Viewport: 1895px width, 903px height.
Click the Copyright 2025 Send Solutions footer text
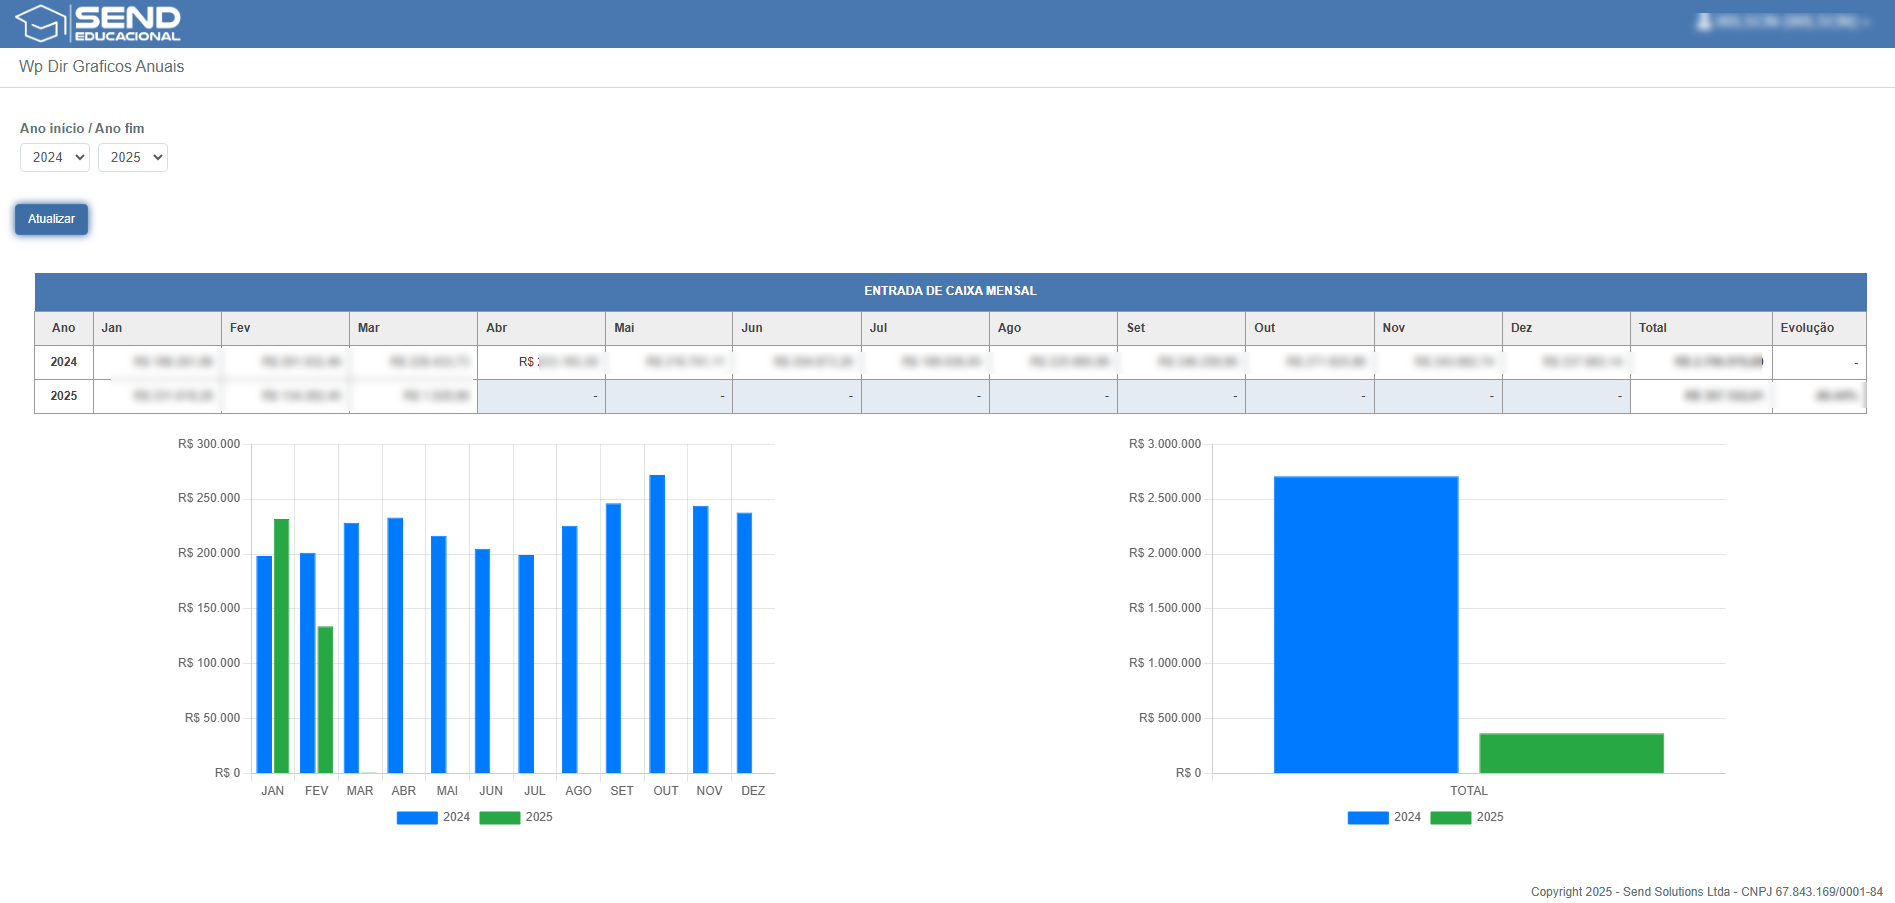(x=1707, y=892)
